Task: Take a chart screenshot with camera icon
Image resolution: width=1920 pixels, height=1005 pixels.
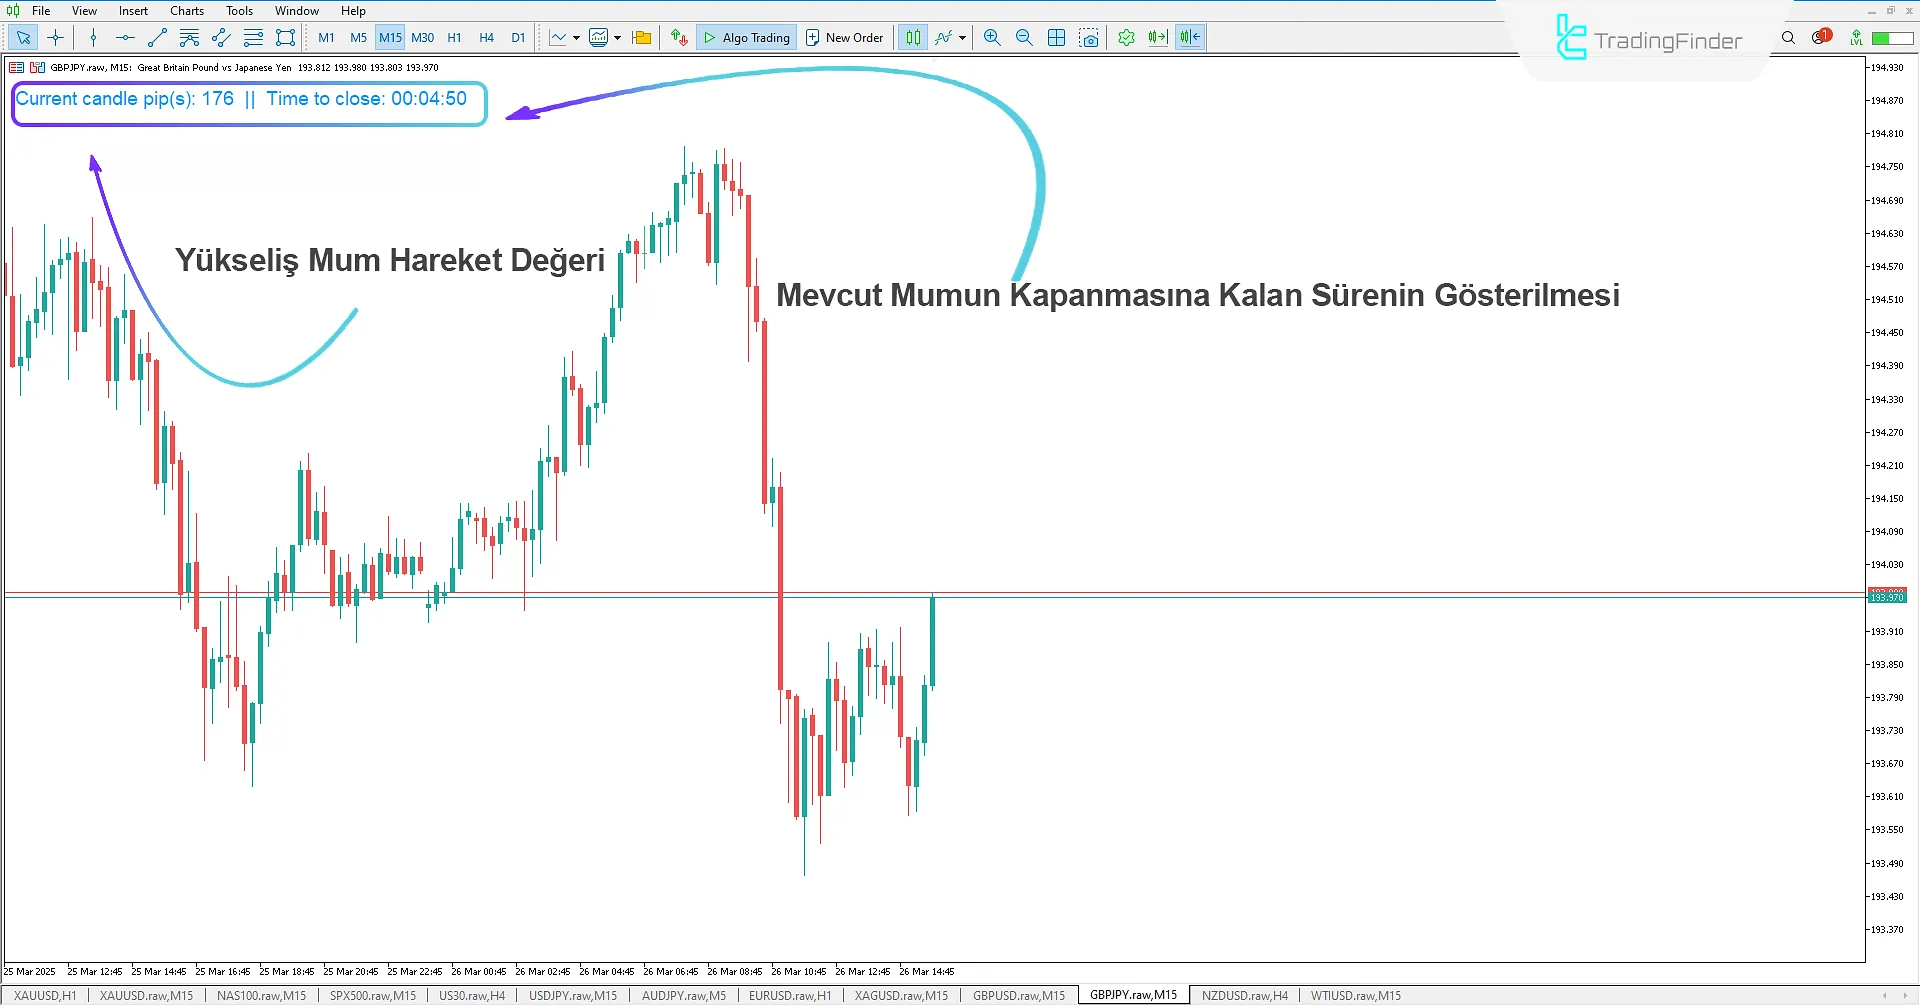Action: pyautogui.click(x=1089, y=38)
